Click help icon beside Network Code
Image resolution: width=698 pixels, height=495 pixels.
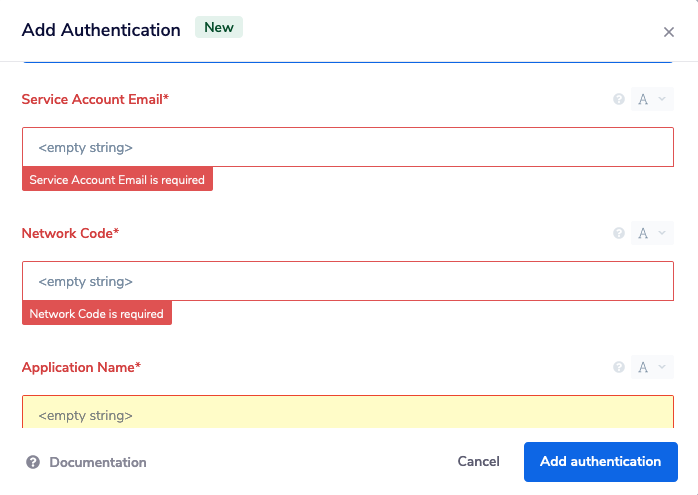[619, 233]
